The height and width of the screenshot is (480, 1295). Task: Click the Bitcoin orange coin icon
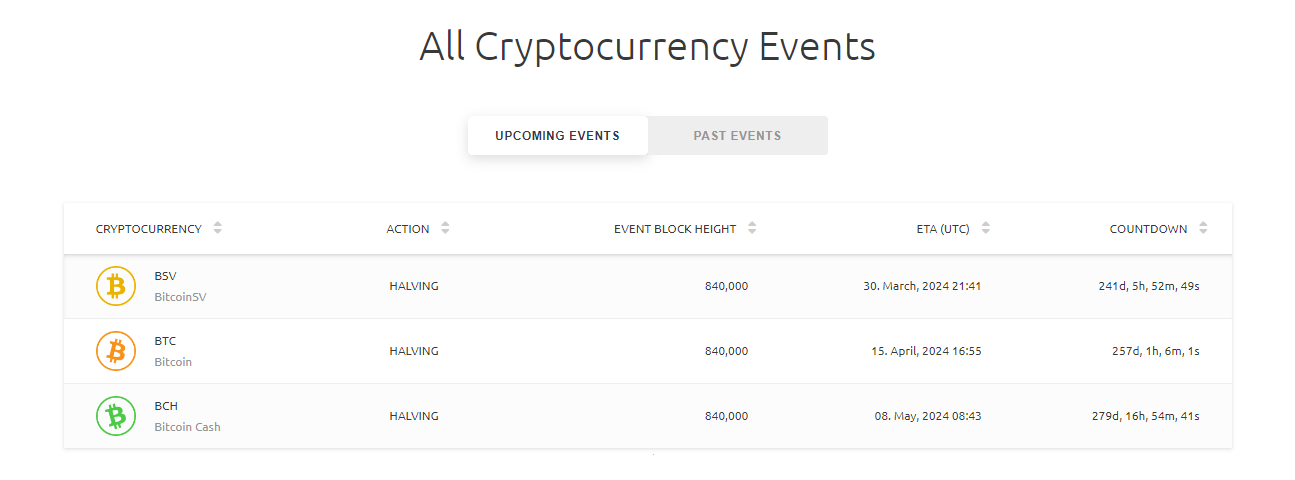click(115, 351)
